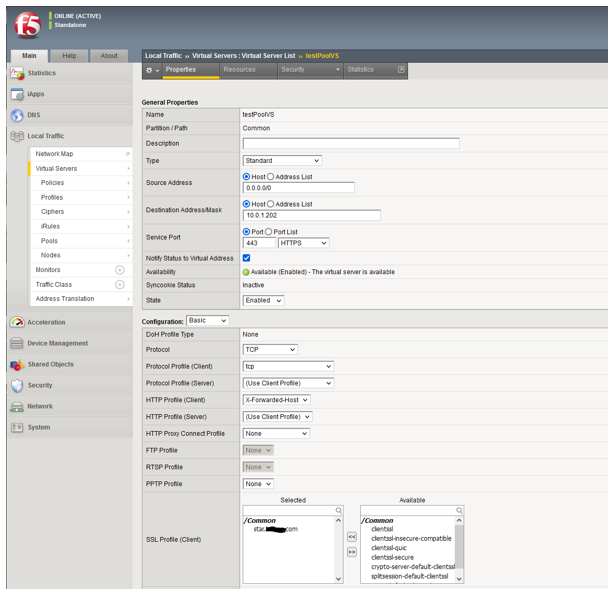
Task: Select clientssl-quic in Available list
Action: point(389,548)
